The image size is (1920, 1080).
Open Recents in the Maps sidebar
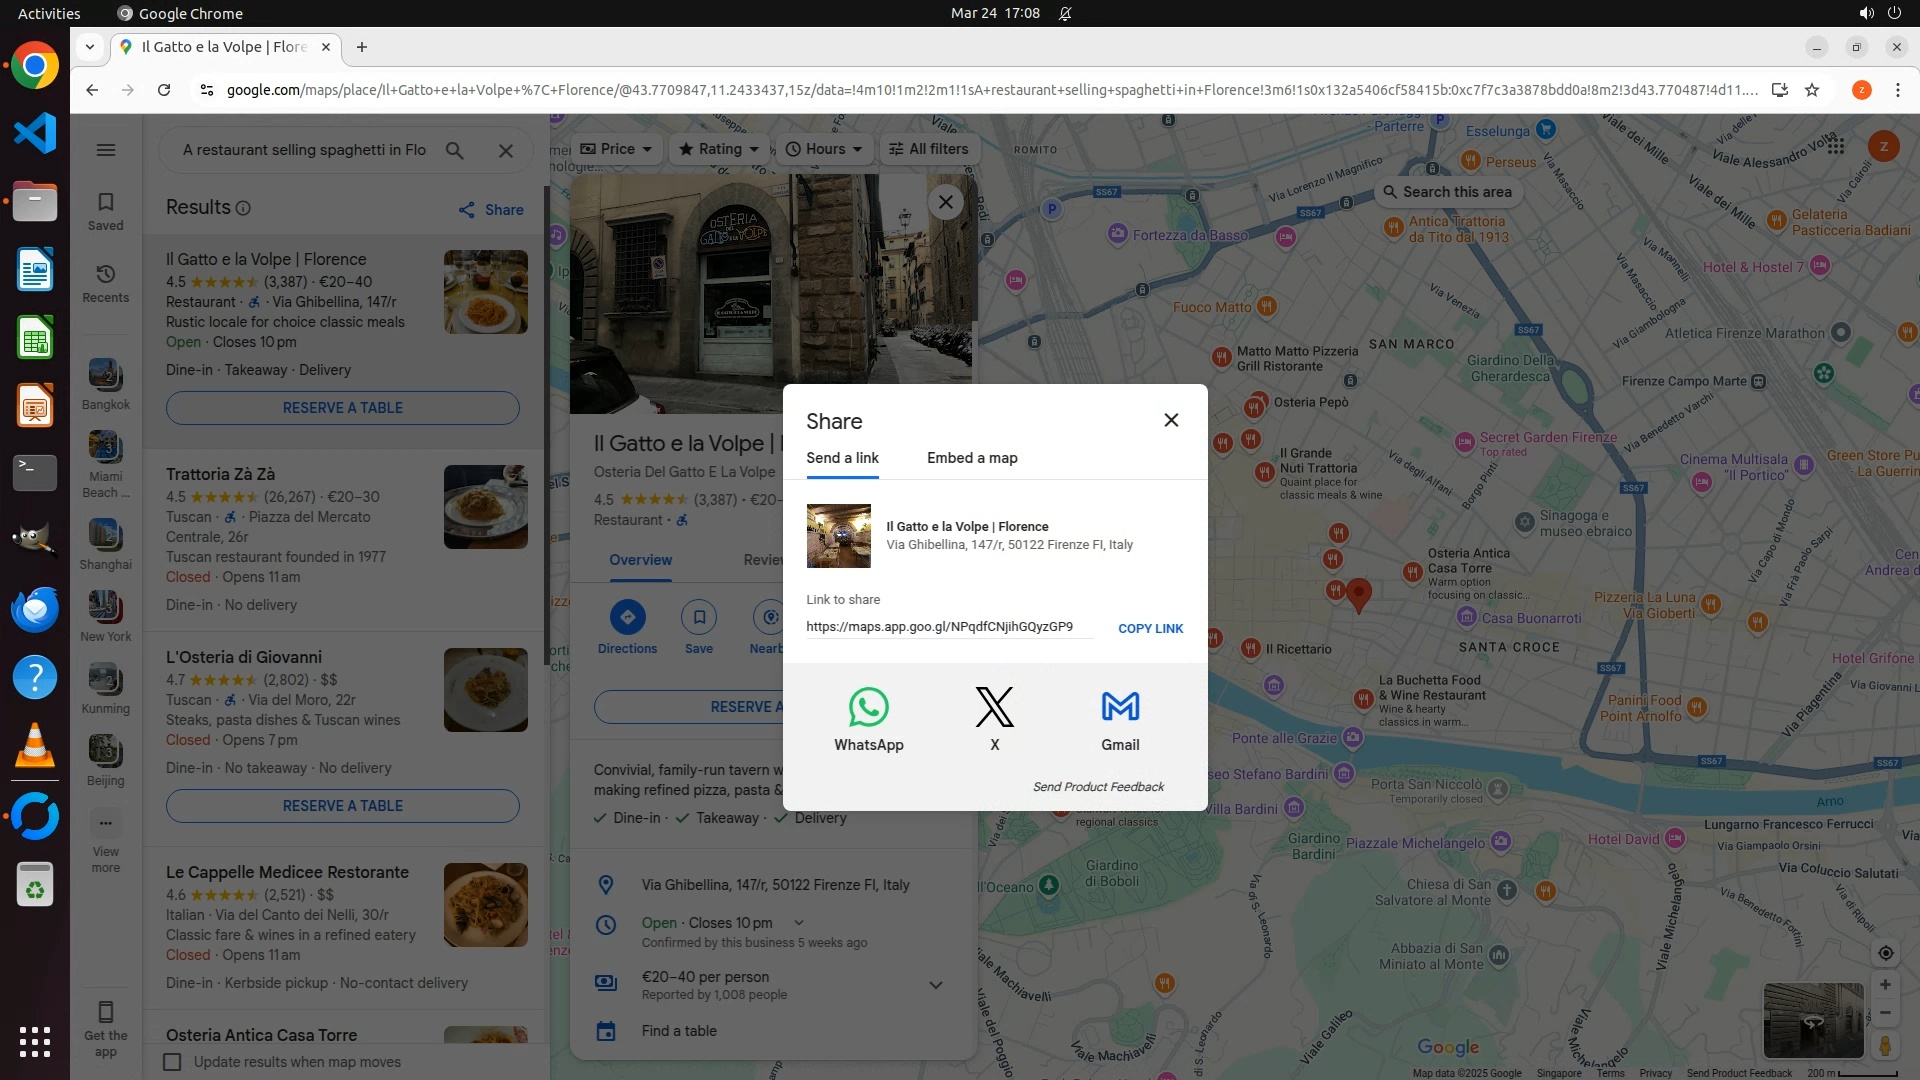coord(105,282)
